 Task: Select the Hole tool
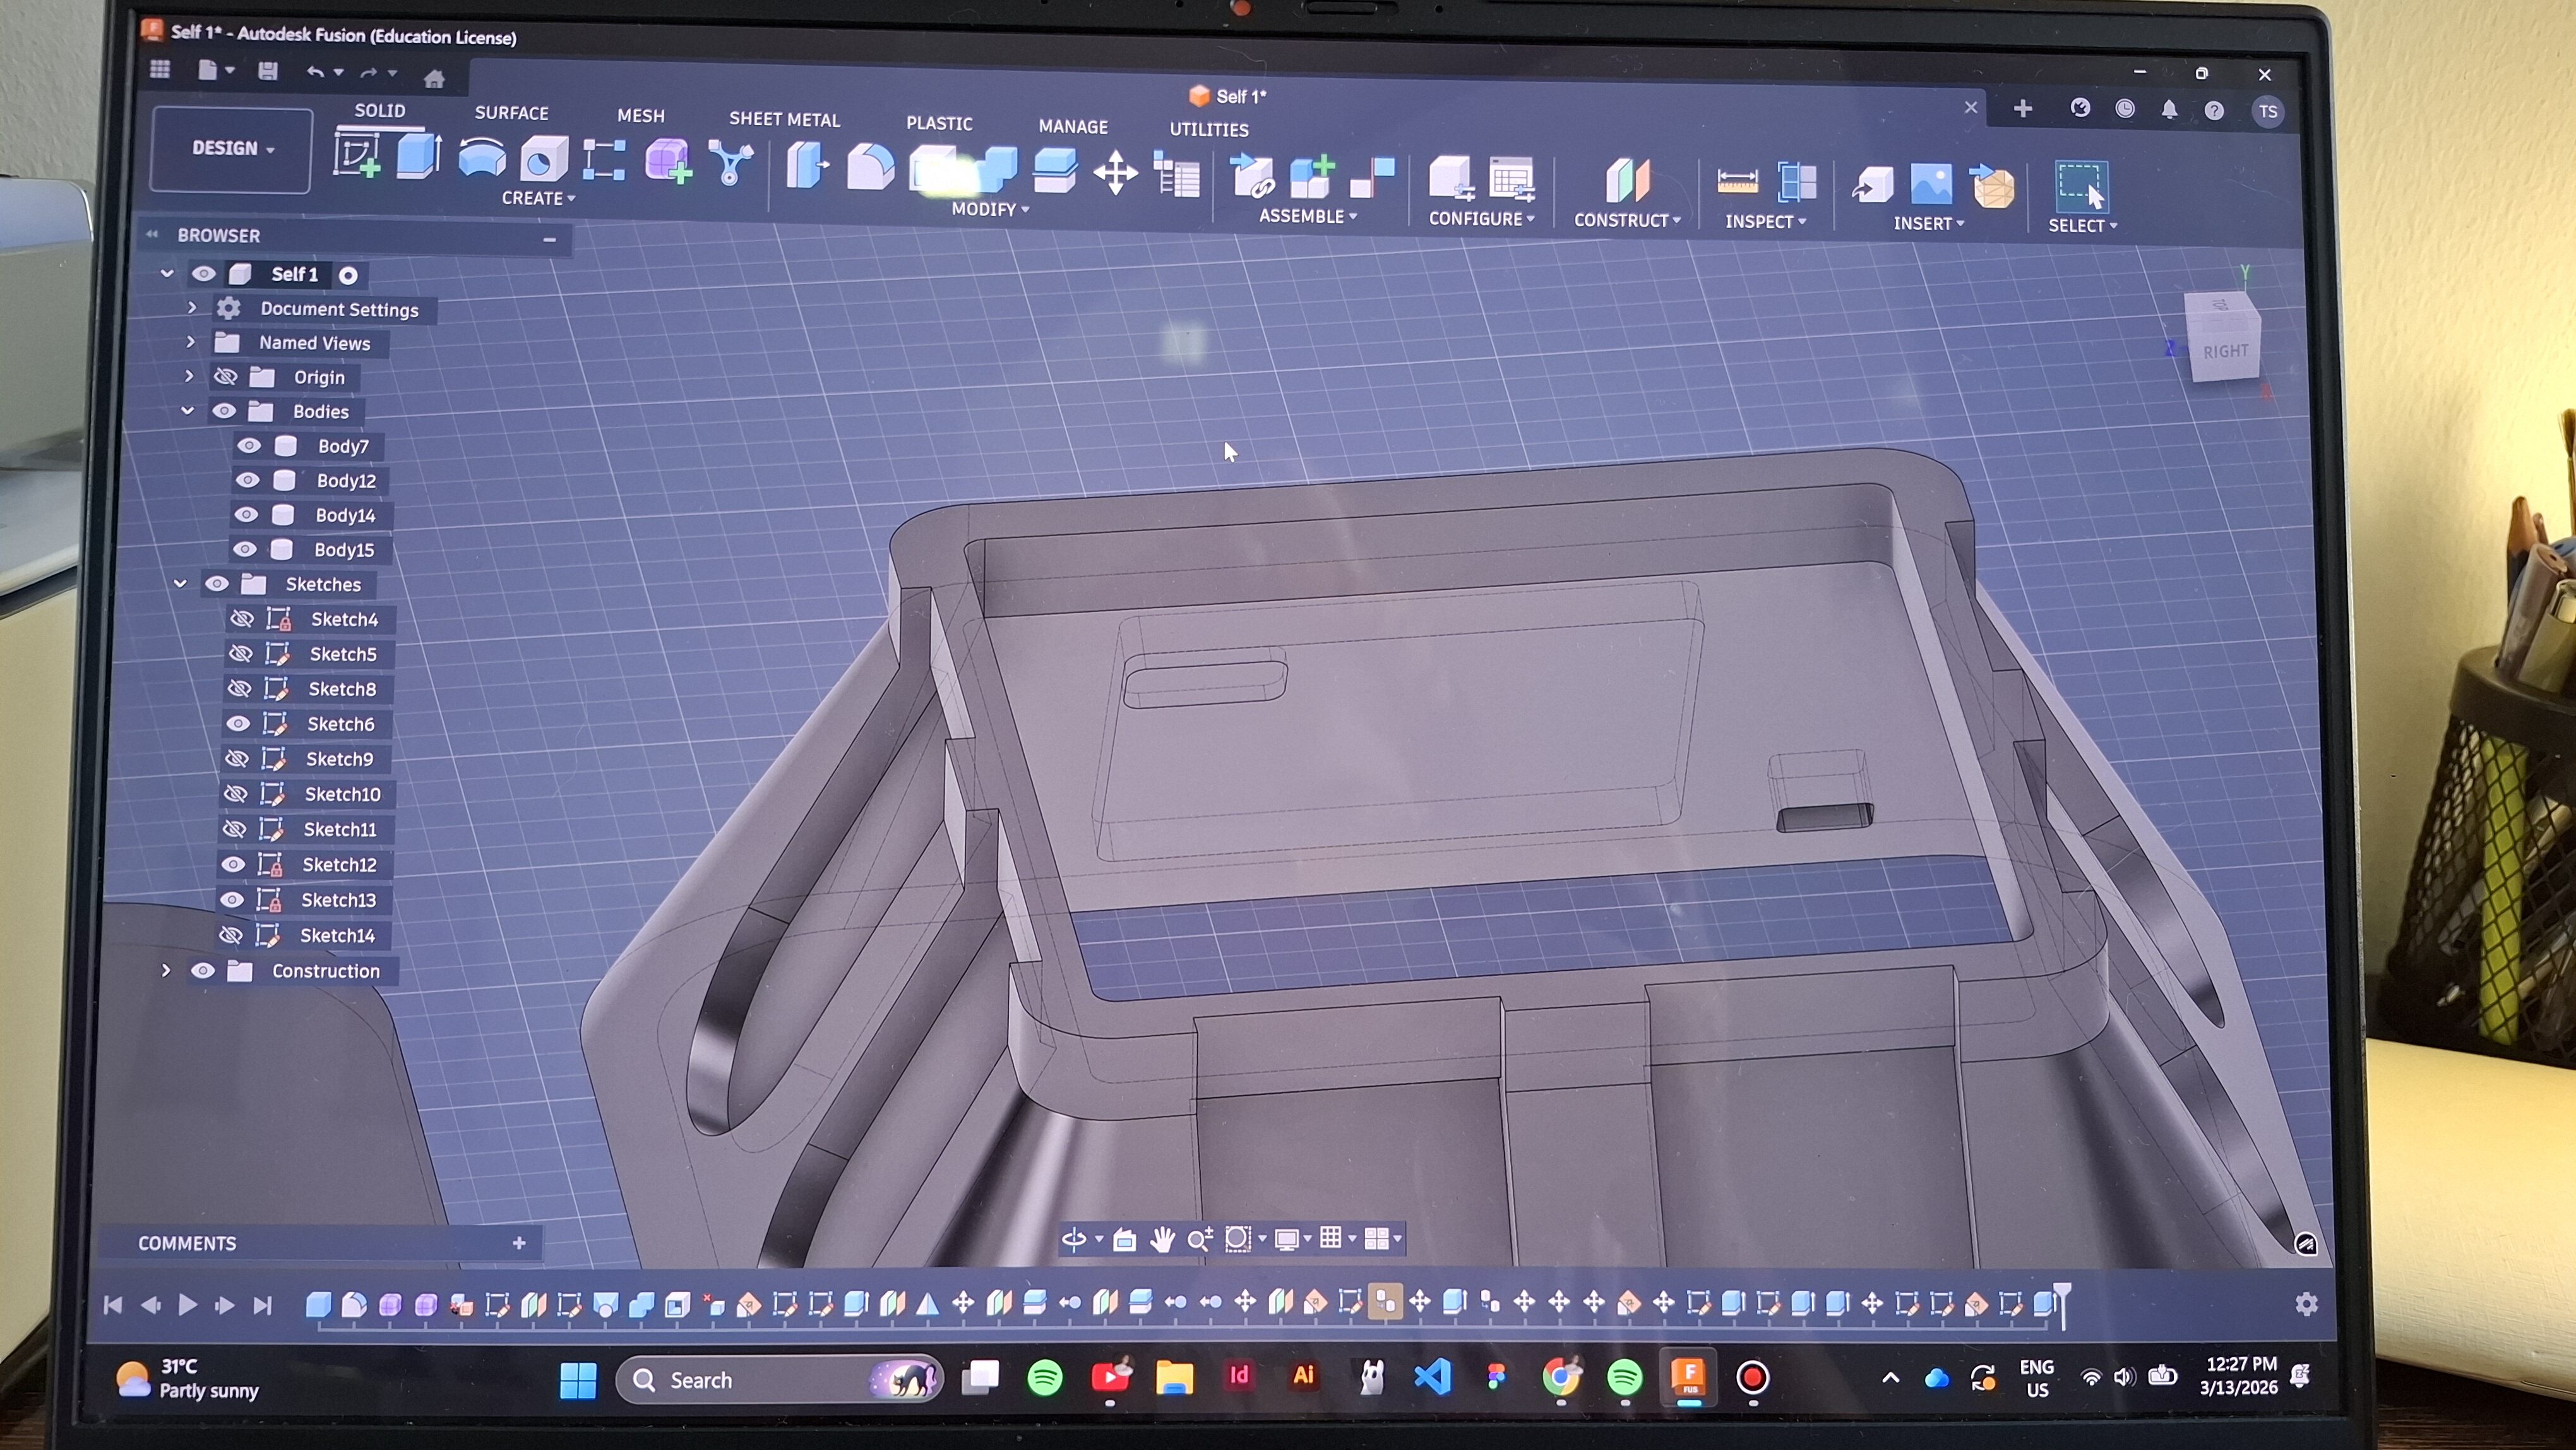(544, 160)
